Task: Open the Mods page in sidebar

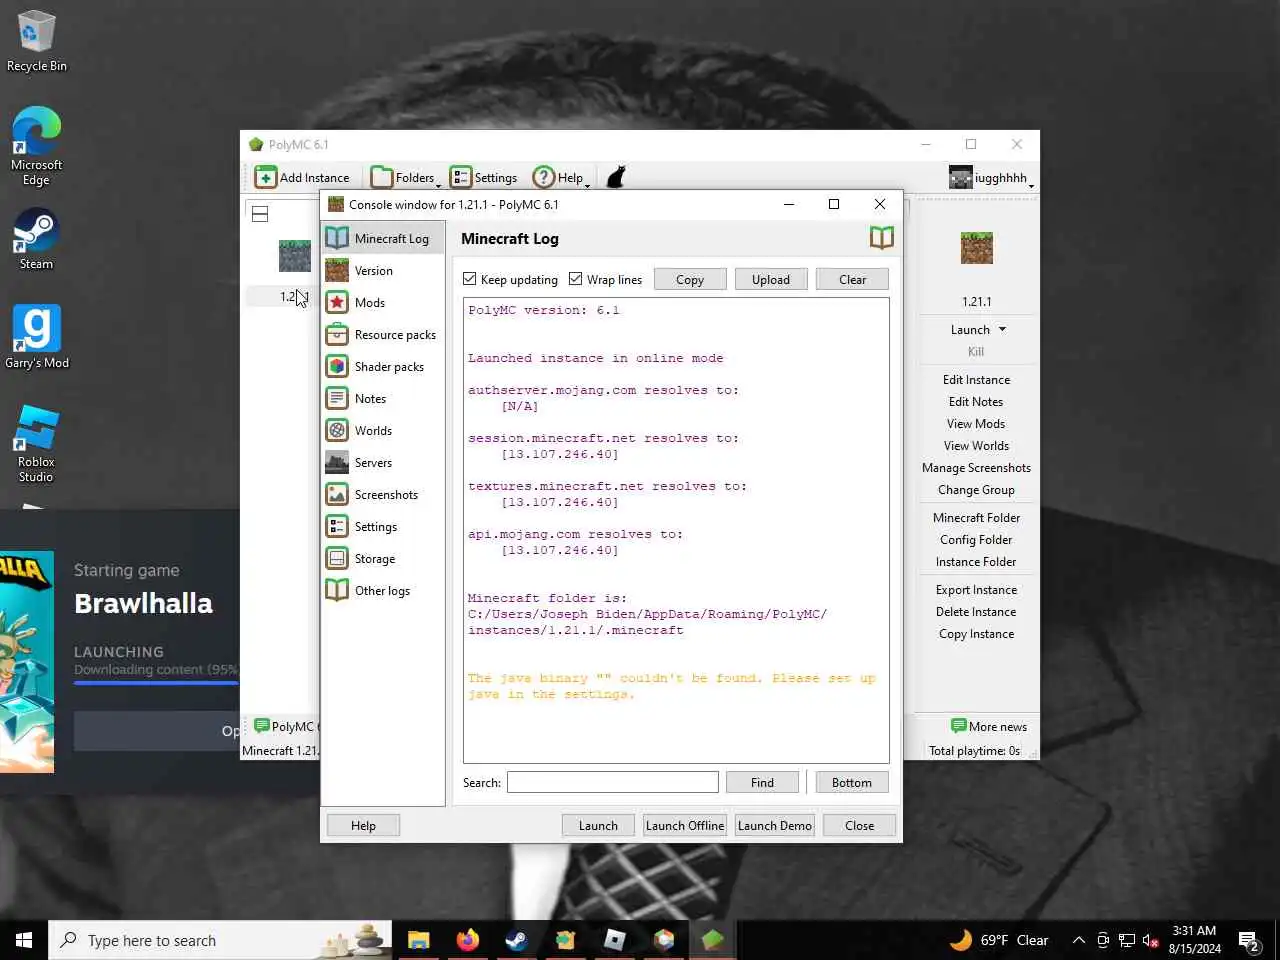Action: 383,302
